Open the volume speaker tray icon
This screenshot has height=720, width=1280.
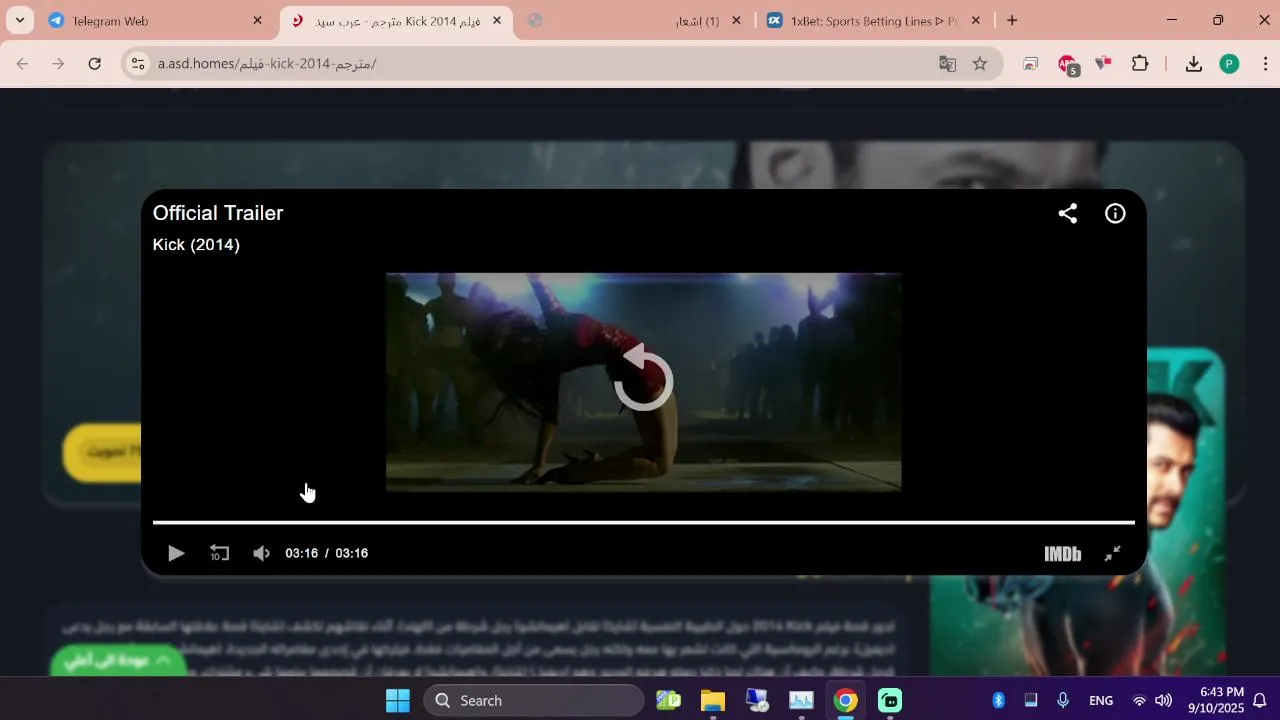point(1163,700)
